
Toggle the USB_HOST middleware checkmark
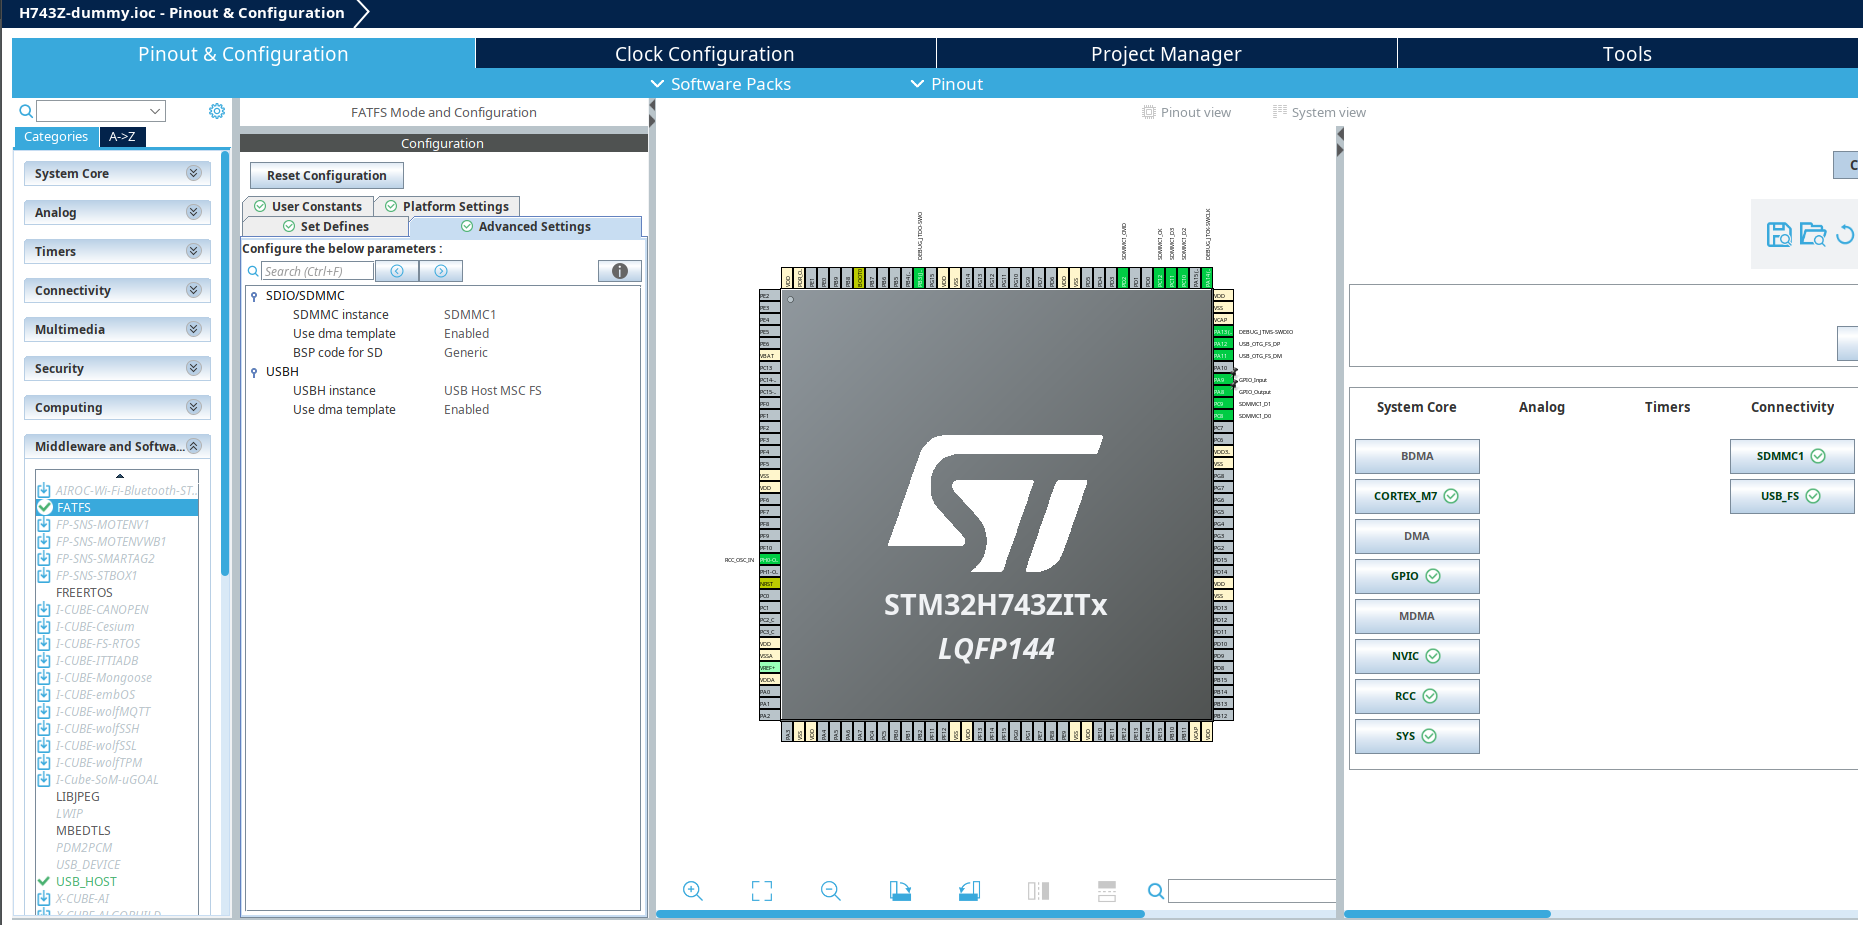point(43,881)
